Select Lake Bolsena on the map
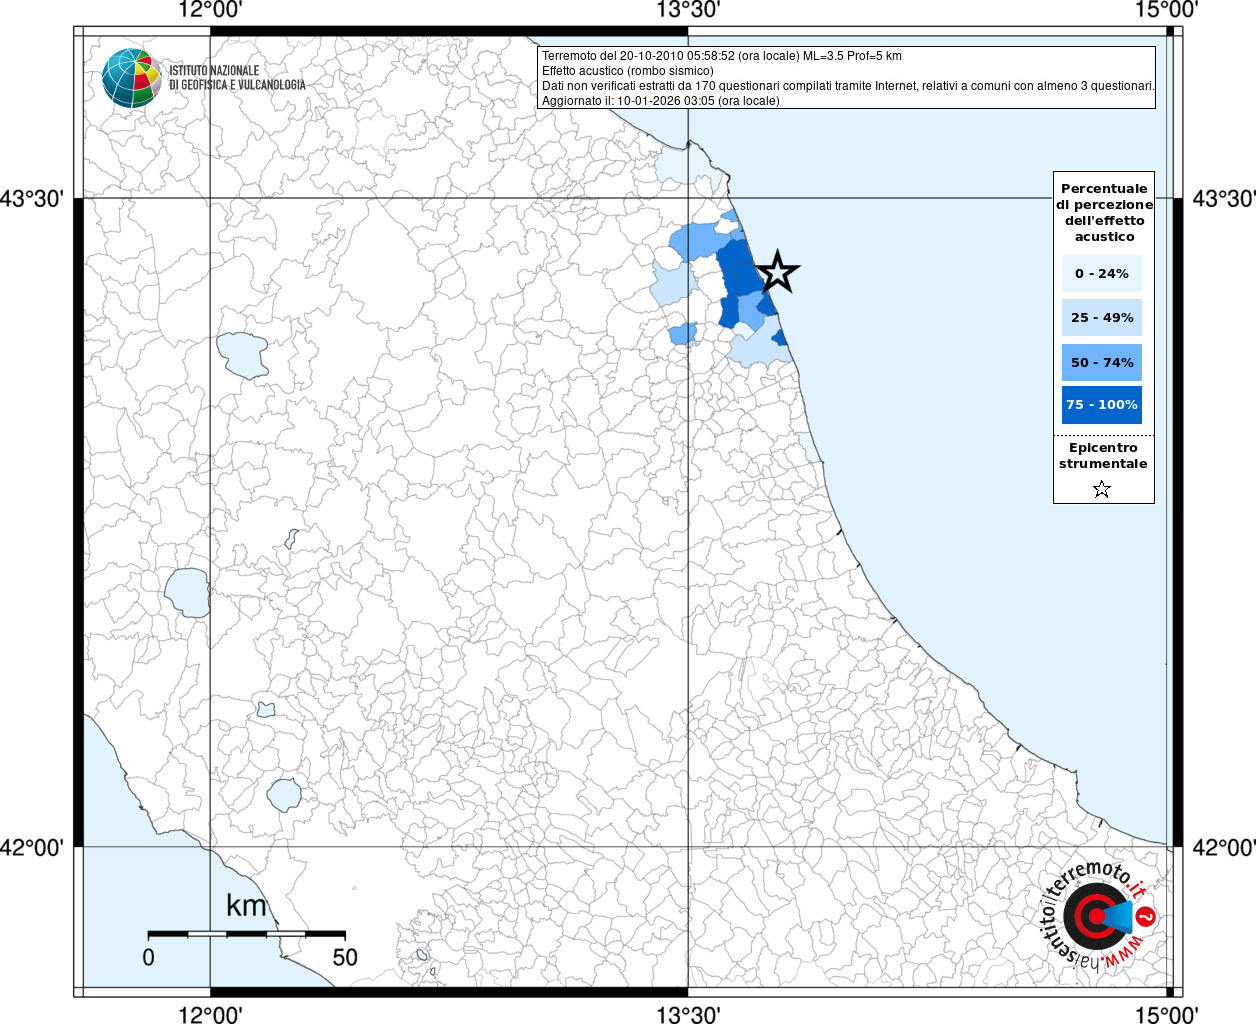The width and height of the screenshot is (1256, 1024). pos(187,591)
